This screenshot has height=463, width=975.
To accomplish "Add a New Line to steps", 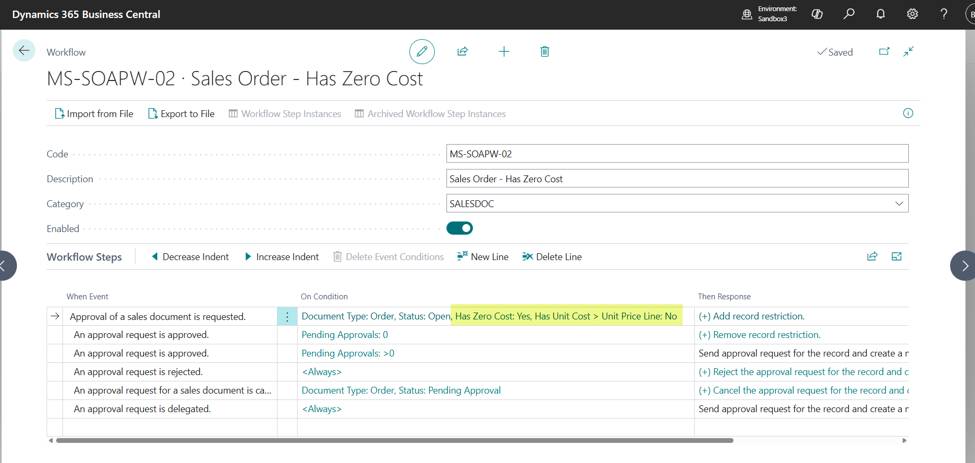I will (x=483, y=257).
